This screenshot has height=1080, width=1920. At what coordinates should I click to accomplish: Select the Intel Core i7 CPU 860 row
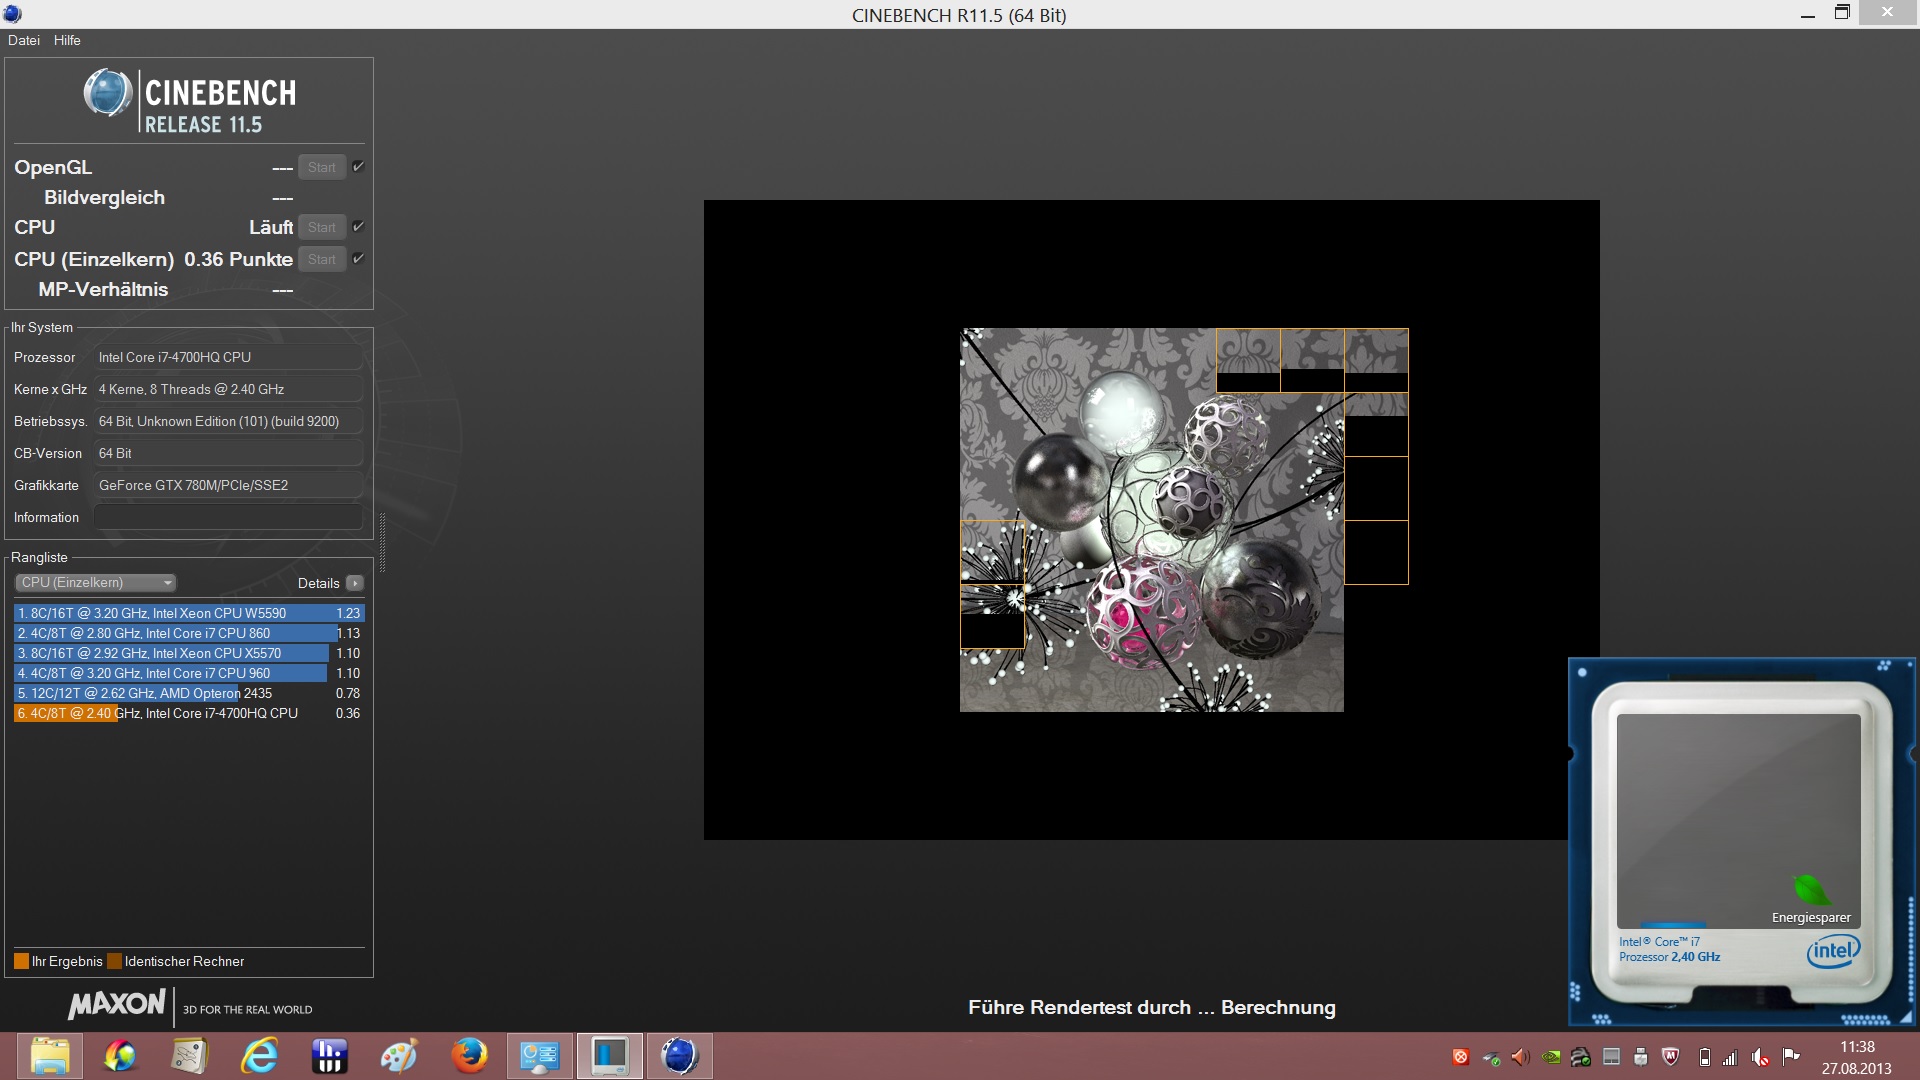(x=189, y=633)
